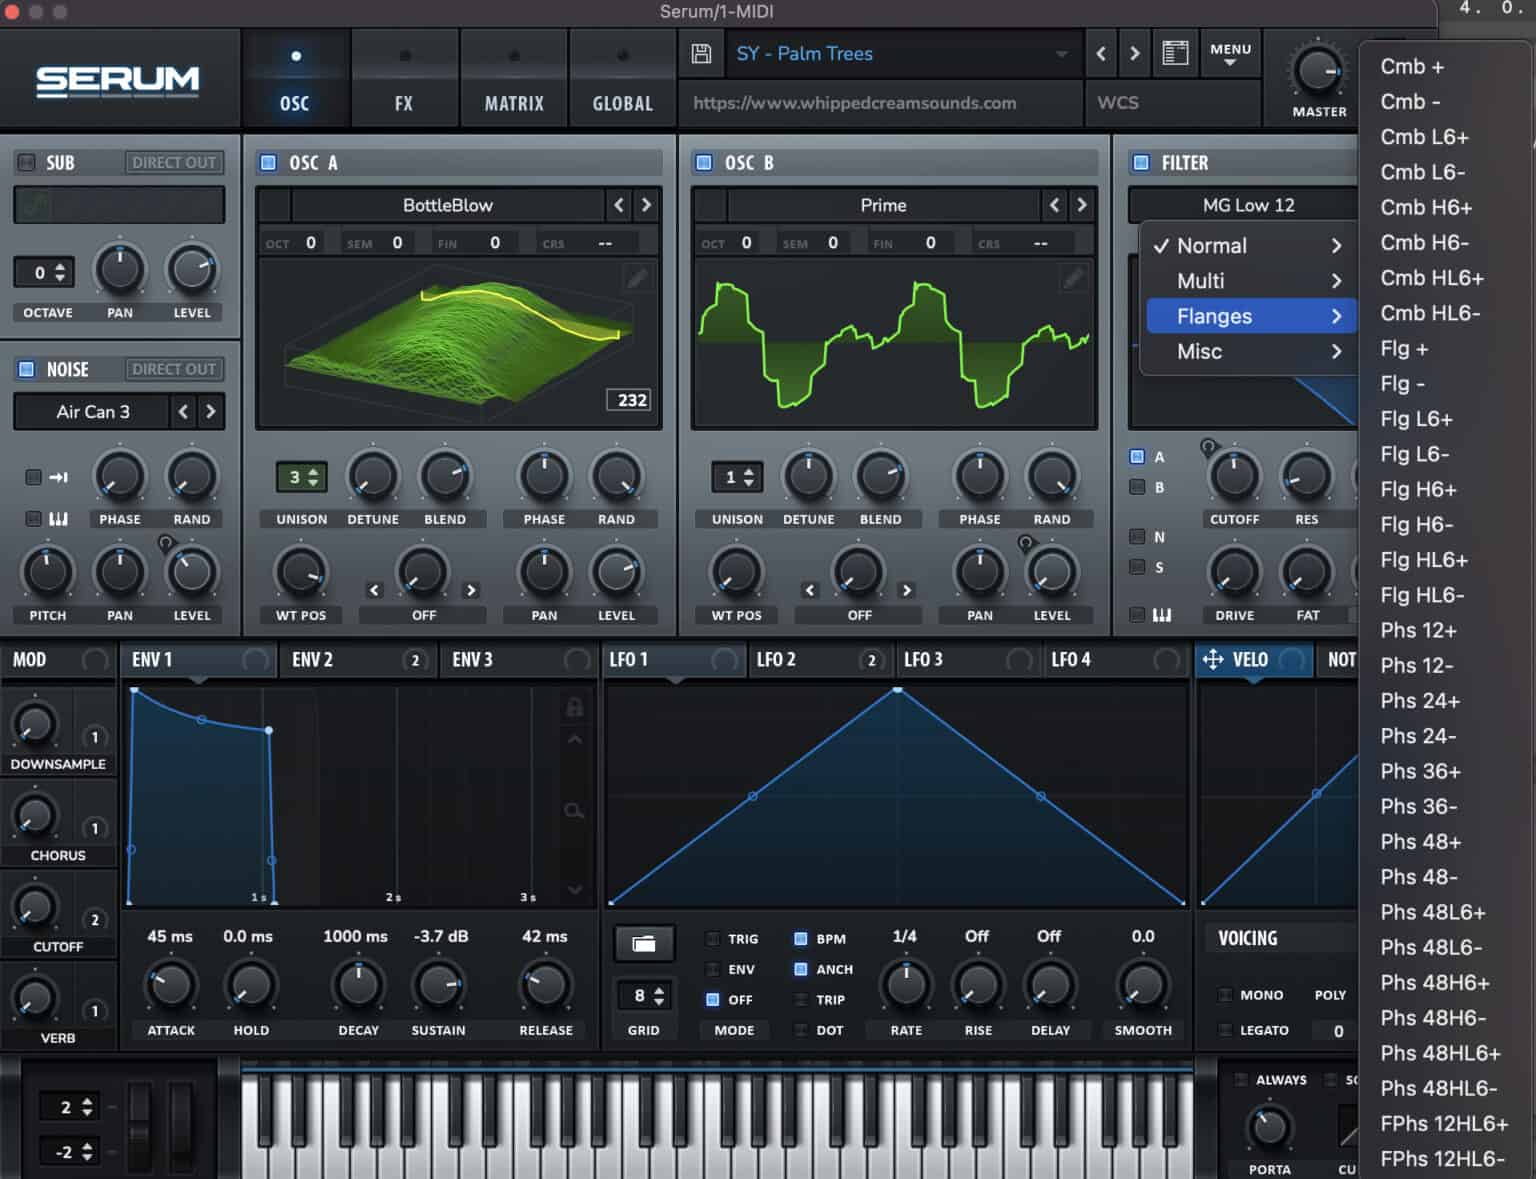This screenshot has width=1536, height=1179.
Task: Click the keyboard tracking piano icon under Noise
Action: [x=58, y=518]
